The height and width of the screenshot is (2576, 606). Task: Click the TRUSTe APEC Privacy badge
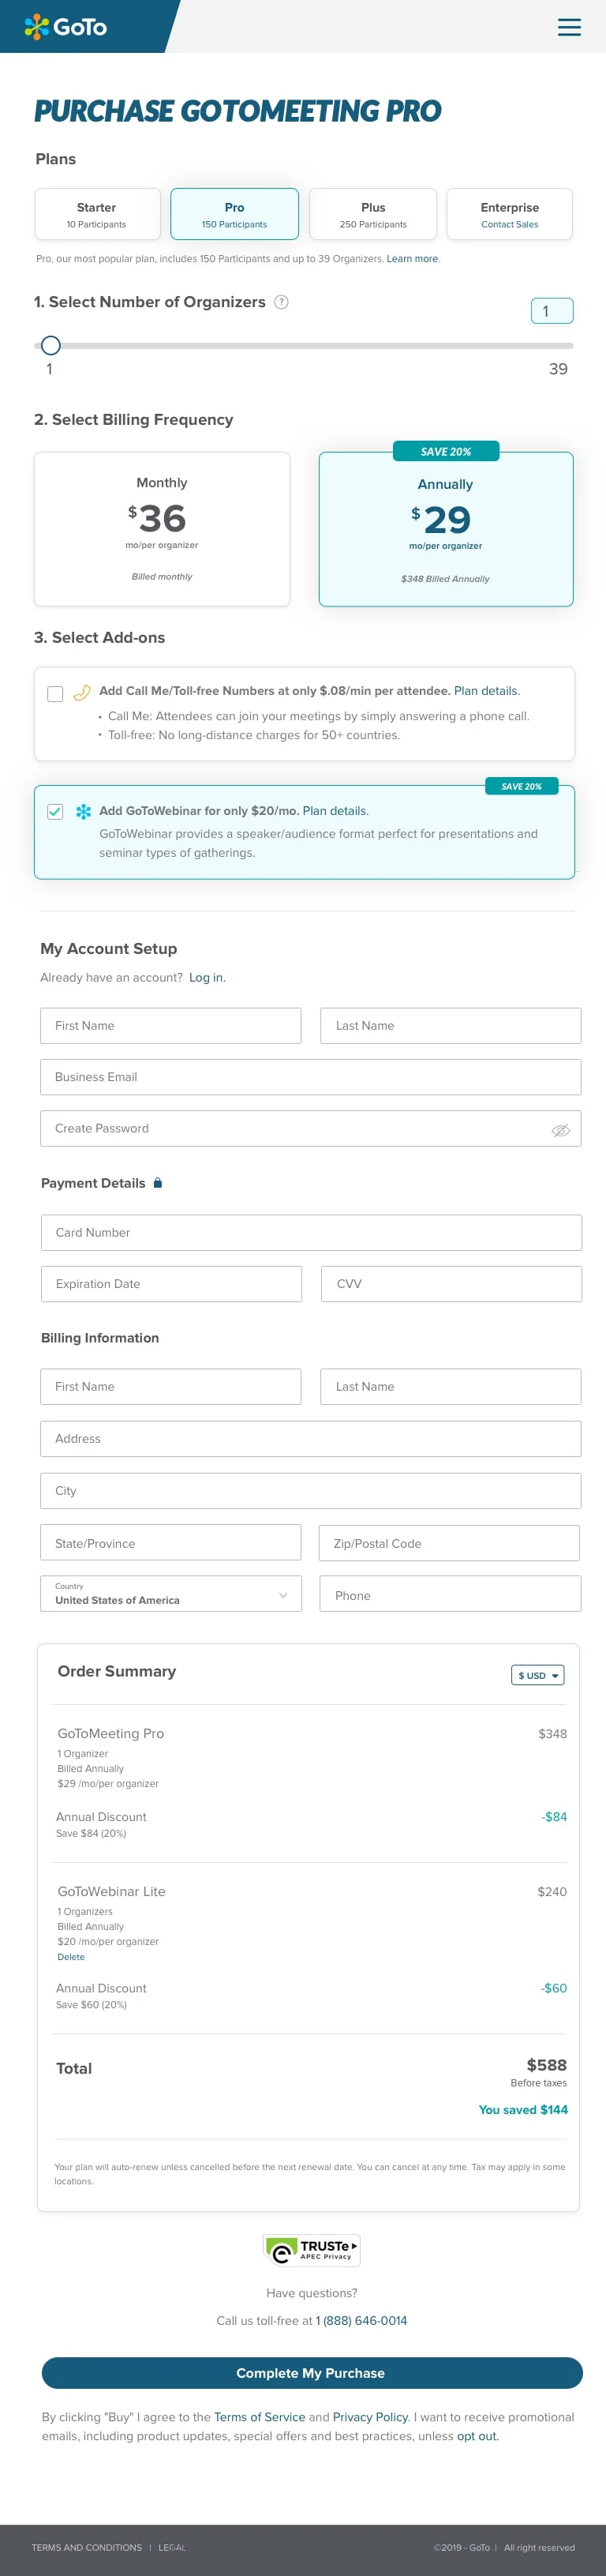pos(311,2250)
